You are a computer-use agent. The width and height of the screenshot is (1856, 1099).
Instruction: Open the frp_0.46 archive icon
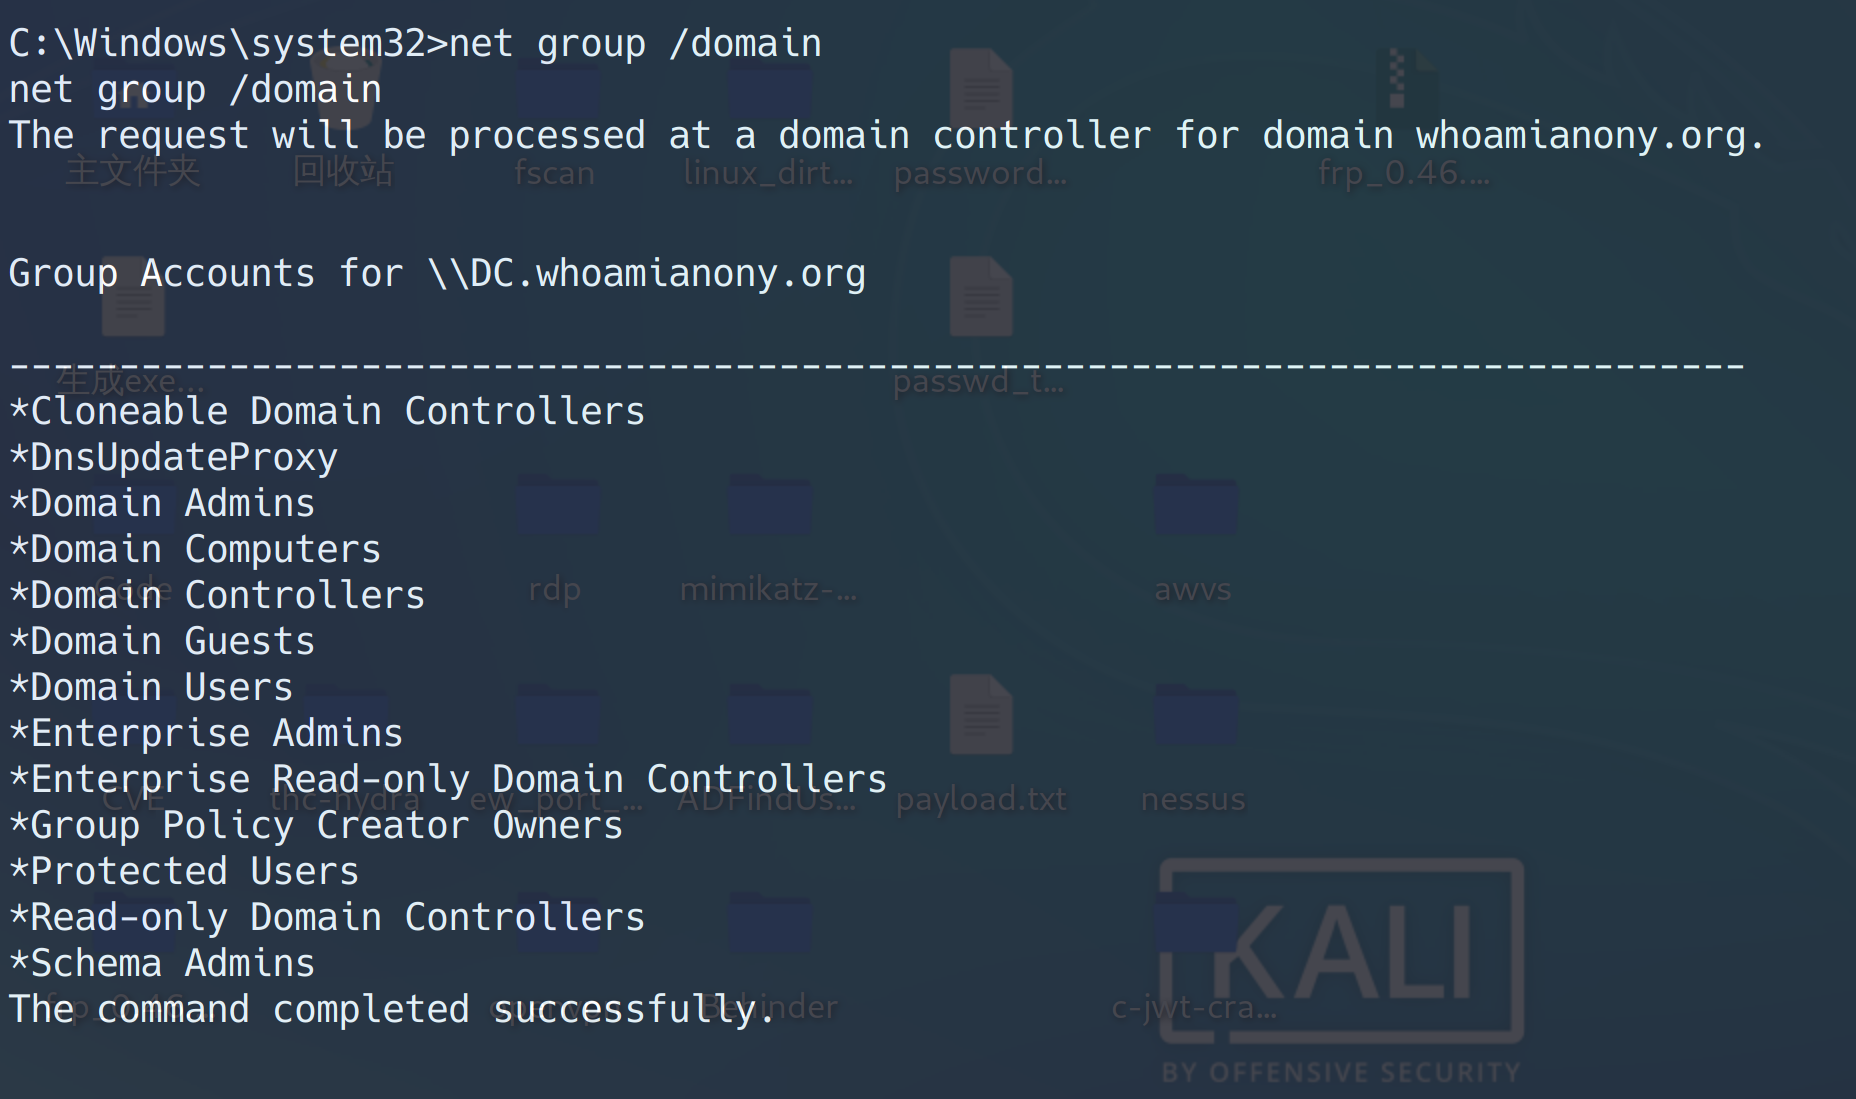click(1404, 85)
